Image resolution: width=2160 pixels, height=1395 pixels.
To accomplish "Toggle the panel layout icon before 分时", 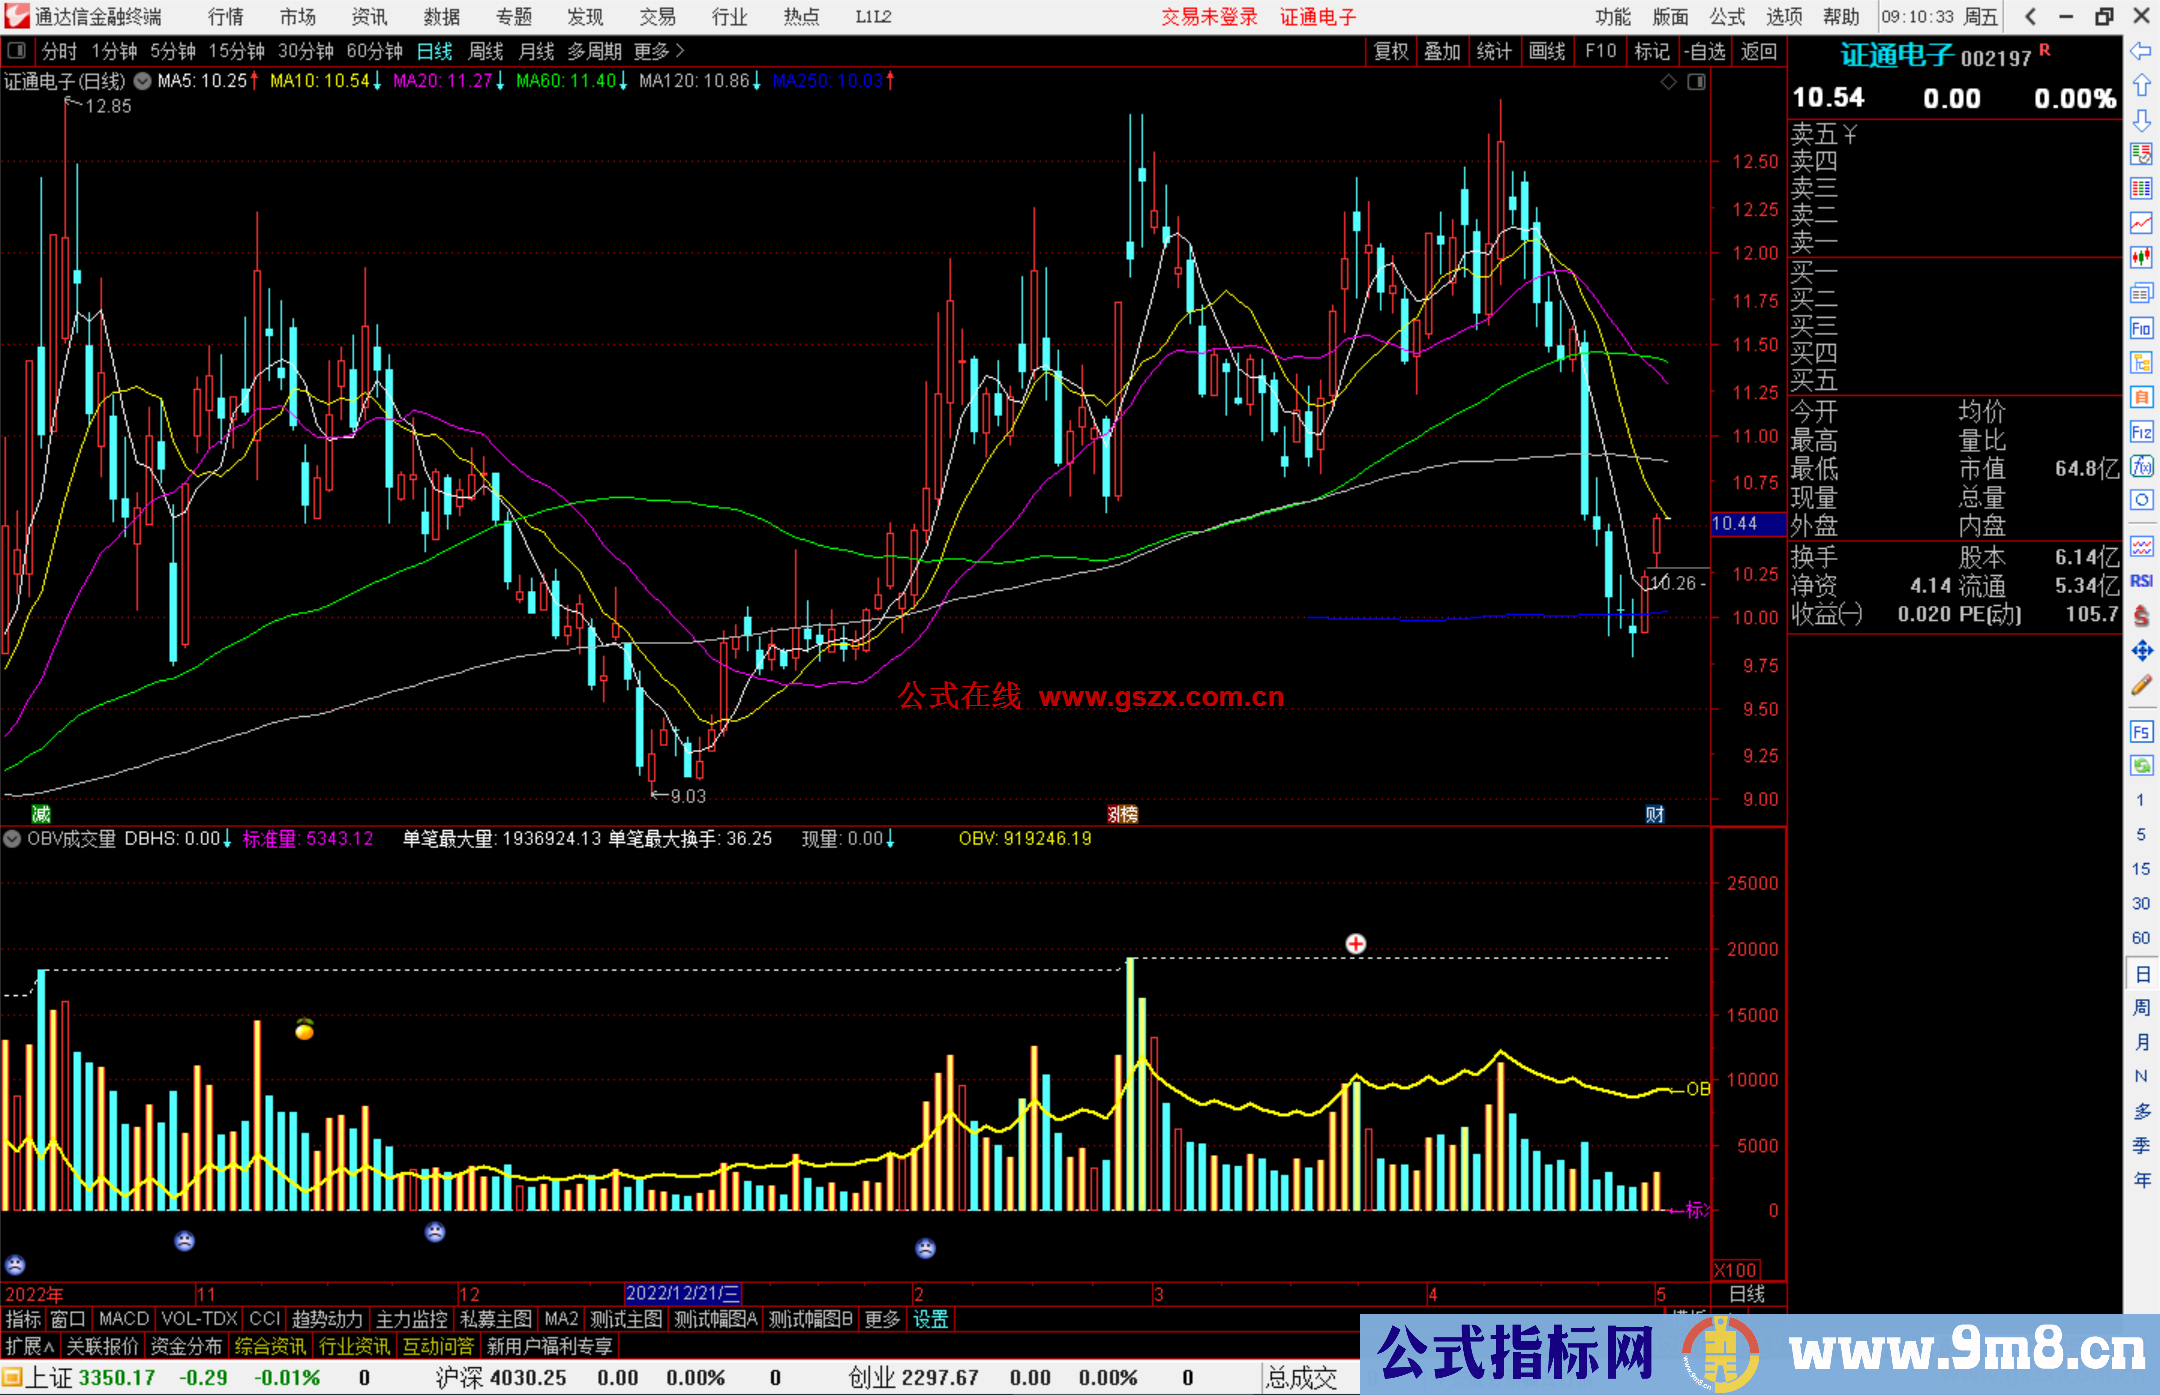I will coord(17,51).
